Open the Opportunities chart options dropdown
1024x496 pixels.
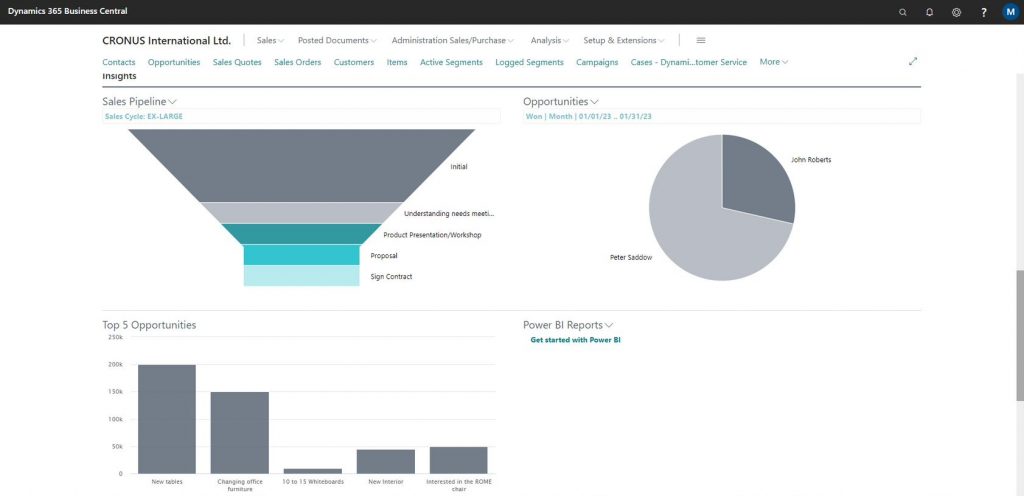pyautogui.click(x=594, y=102)
